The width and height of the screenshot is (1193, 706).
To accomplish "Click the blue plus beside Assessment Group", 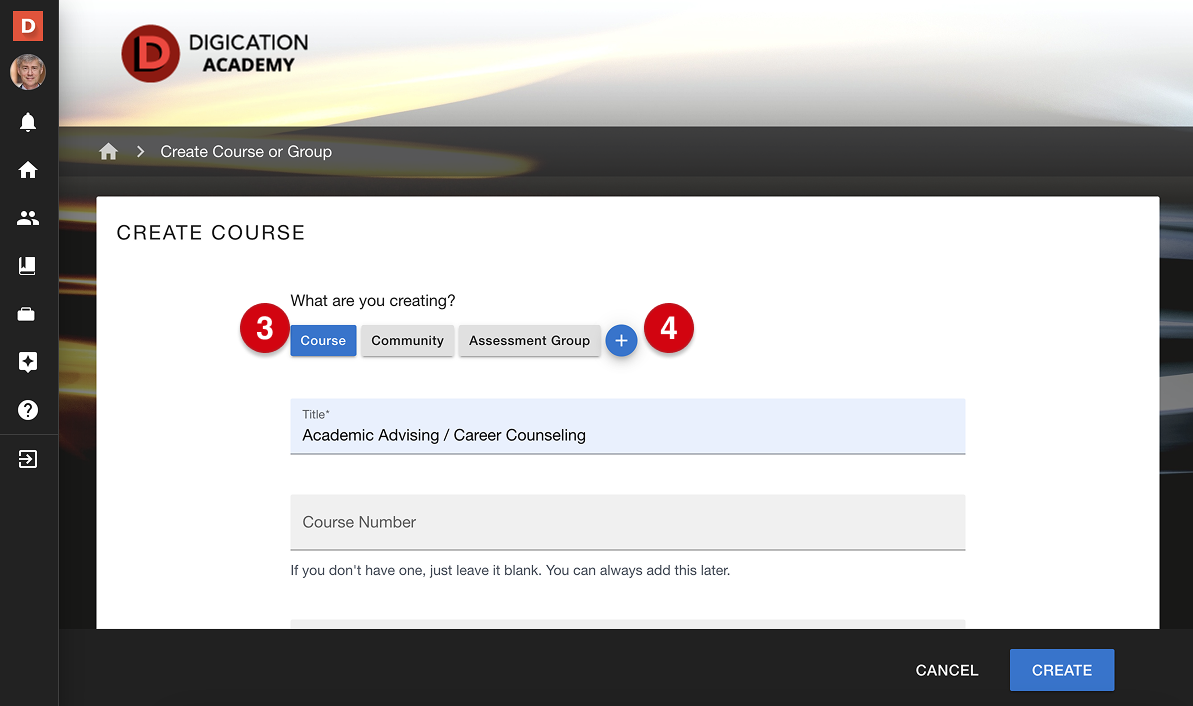I will click(621, 340).
